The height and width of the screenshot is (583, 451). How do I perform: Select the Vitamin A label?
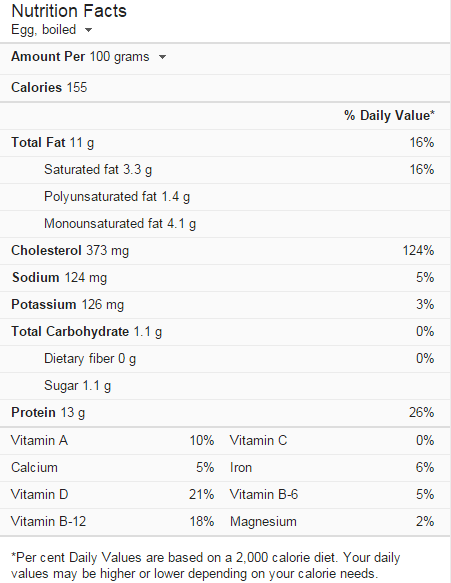pos(39,441)
